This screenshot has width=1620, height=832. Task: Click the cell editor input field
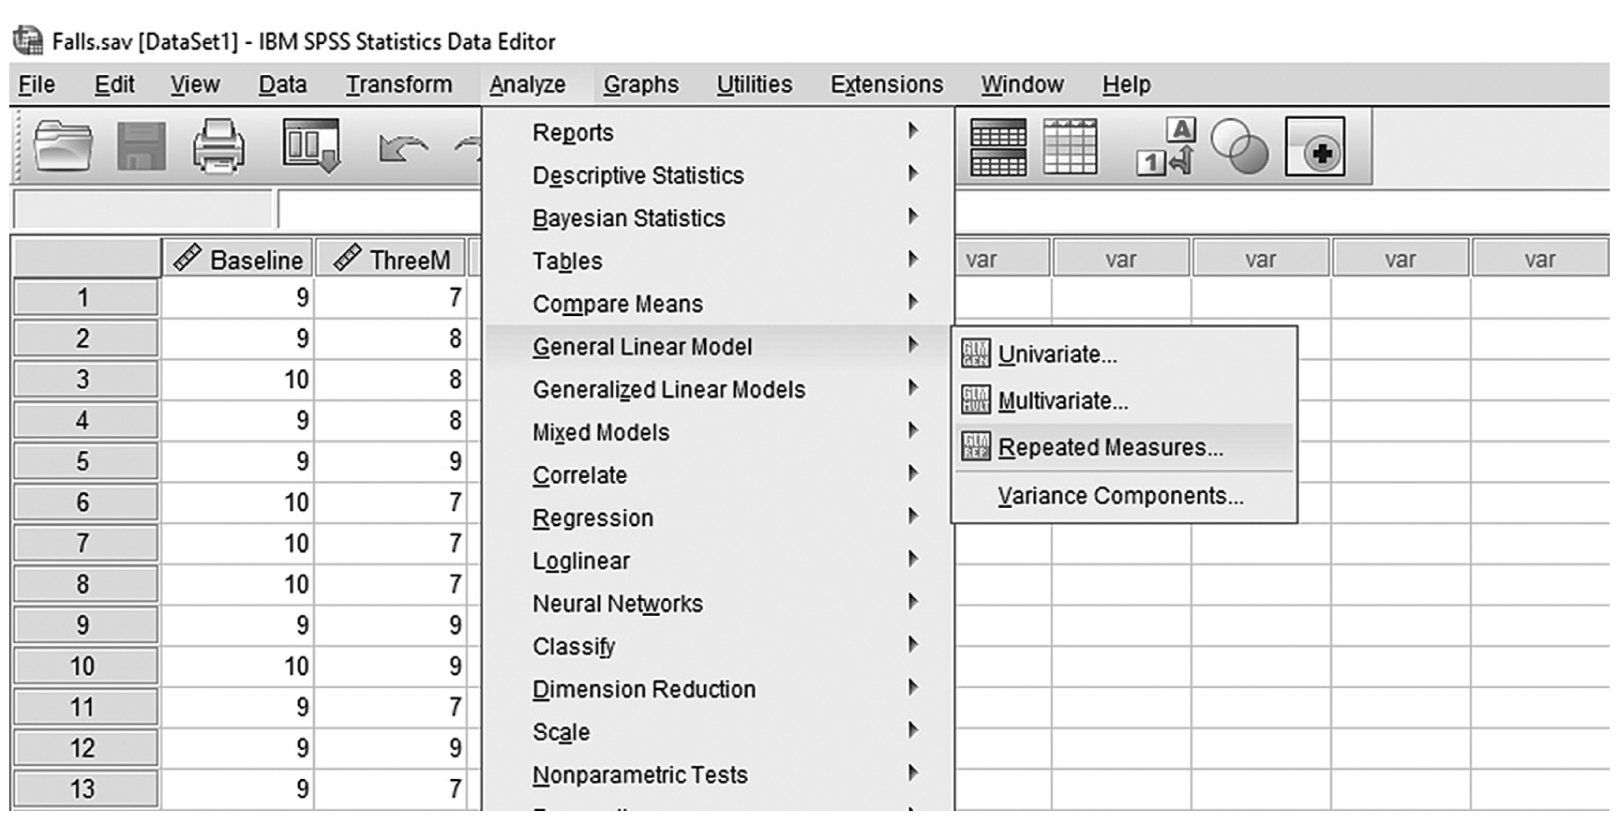tap(380, 210)
